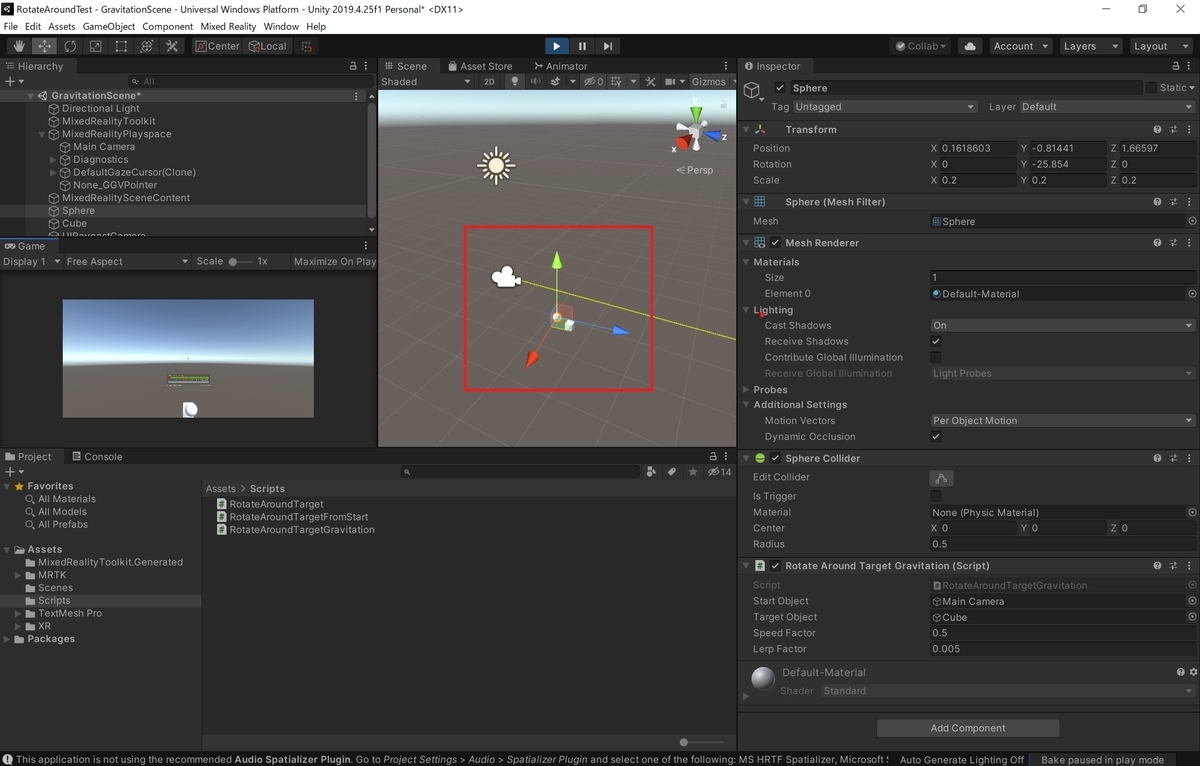This screenshot has width=1200, height=766.
Task: Open object picker for Start Object
Action: pos(1192,602)
